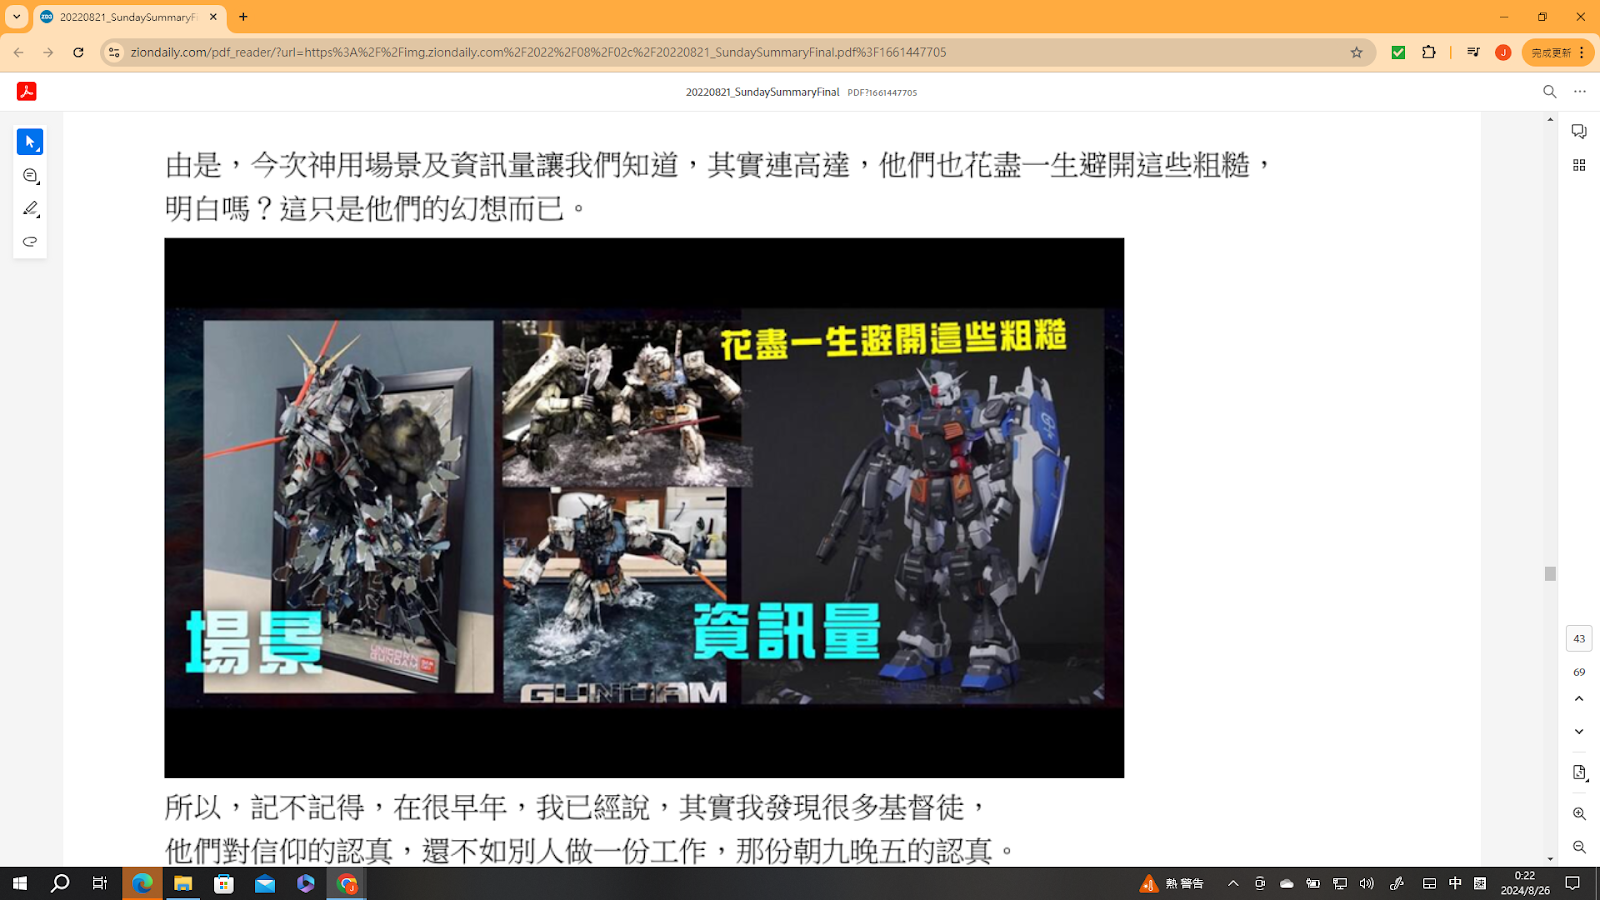The height and width of the screenshot is (900, 1600).
Task: Open the document properties page icon
Action: click(x=1579, y=773)
